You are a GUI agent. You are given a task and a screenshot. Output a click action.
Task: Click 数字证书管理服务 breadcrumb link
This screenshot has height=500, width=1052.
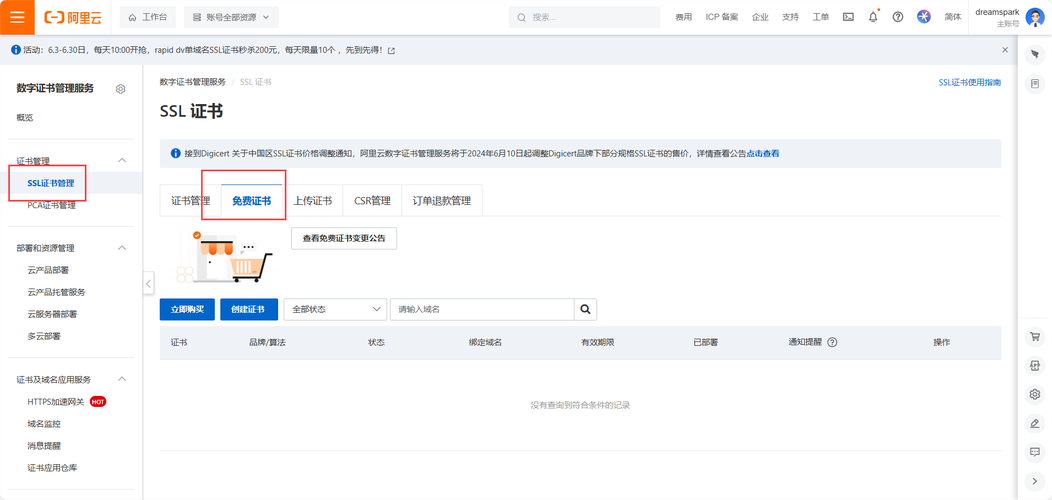[x=193, y=82]
